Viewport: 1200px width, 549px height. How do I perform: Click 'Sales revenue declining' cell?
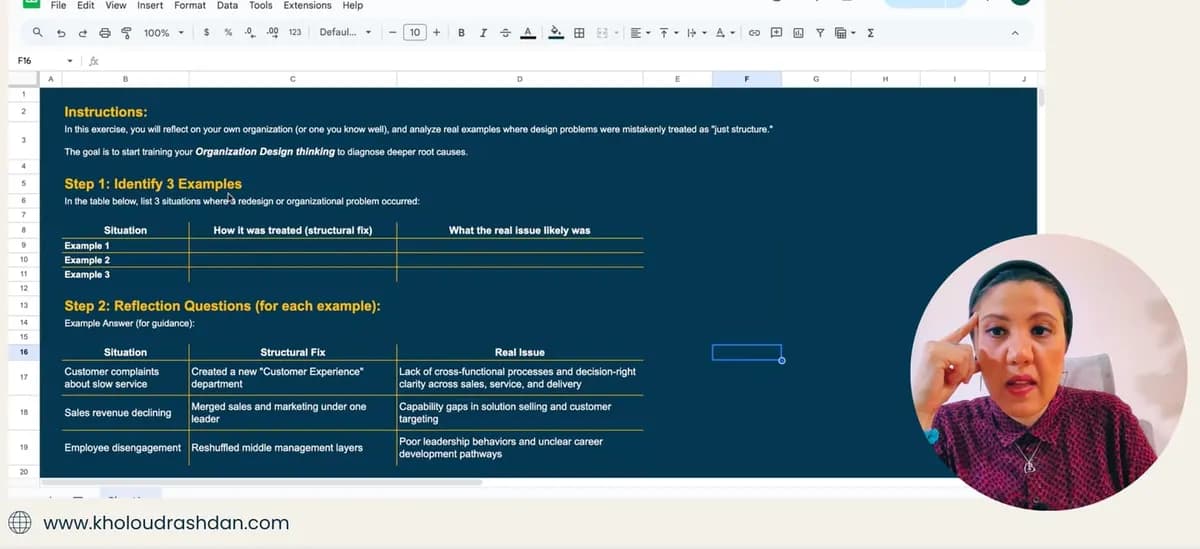[x=125, y=412]
